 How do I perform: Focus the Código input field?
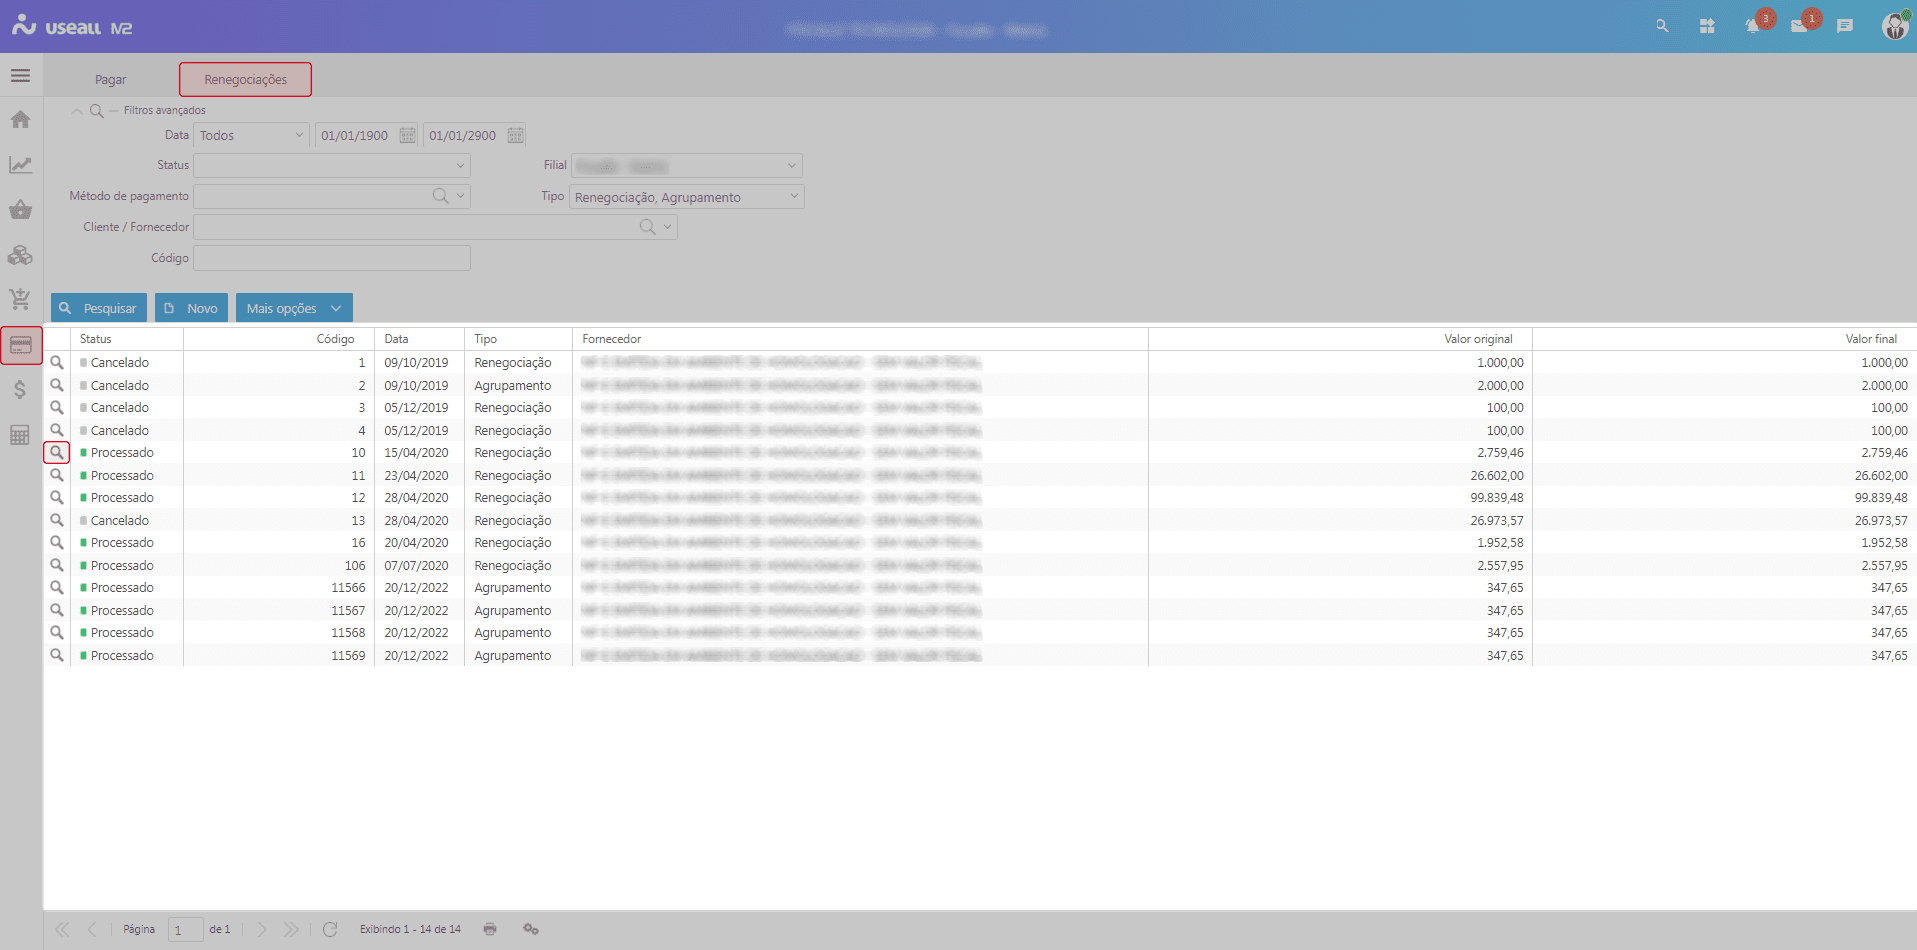coord(331,258)
